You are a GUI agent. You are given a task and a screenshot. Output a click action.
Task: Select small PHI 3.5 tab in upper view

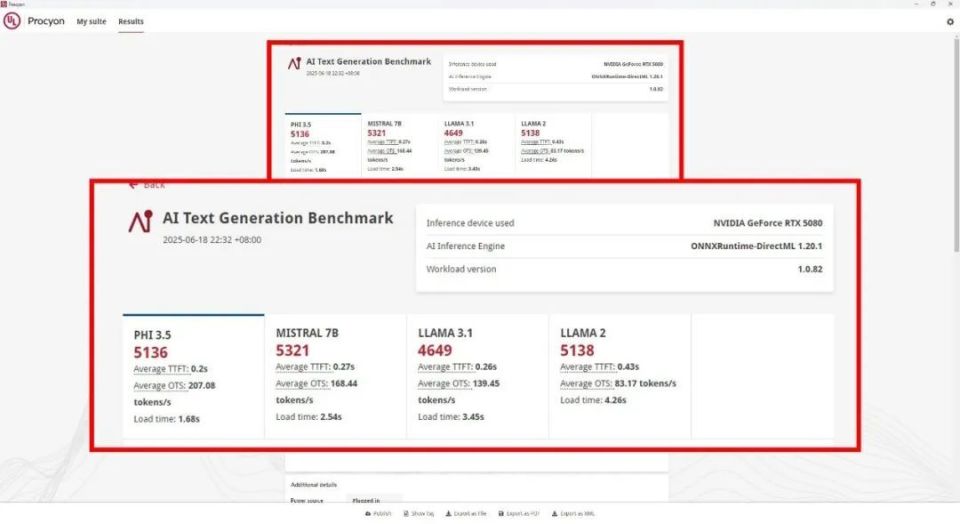click(323, 146)
